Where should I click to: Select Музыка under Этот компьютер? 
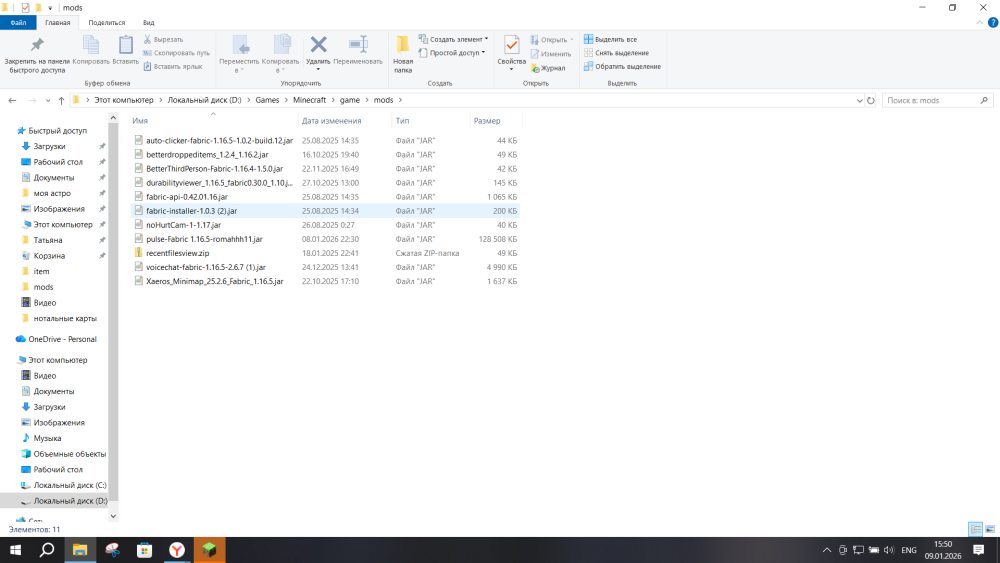click(47, 438)
